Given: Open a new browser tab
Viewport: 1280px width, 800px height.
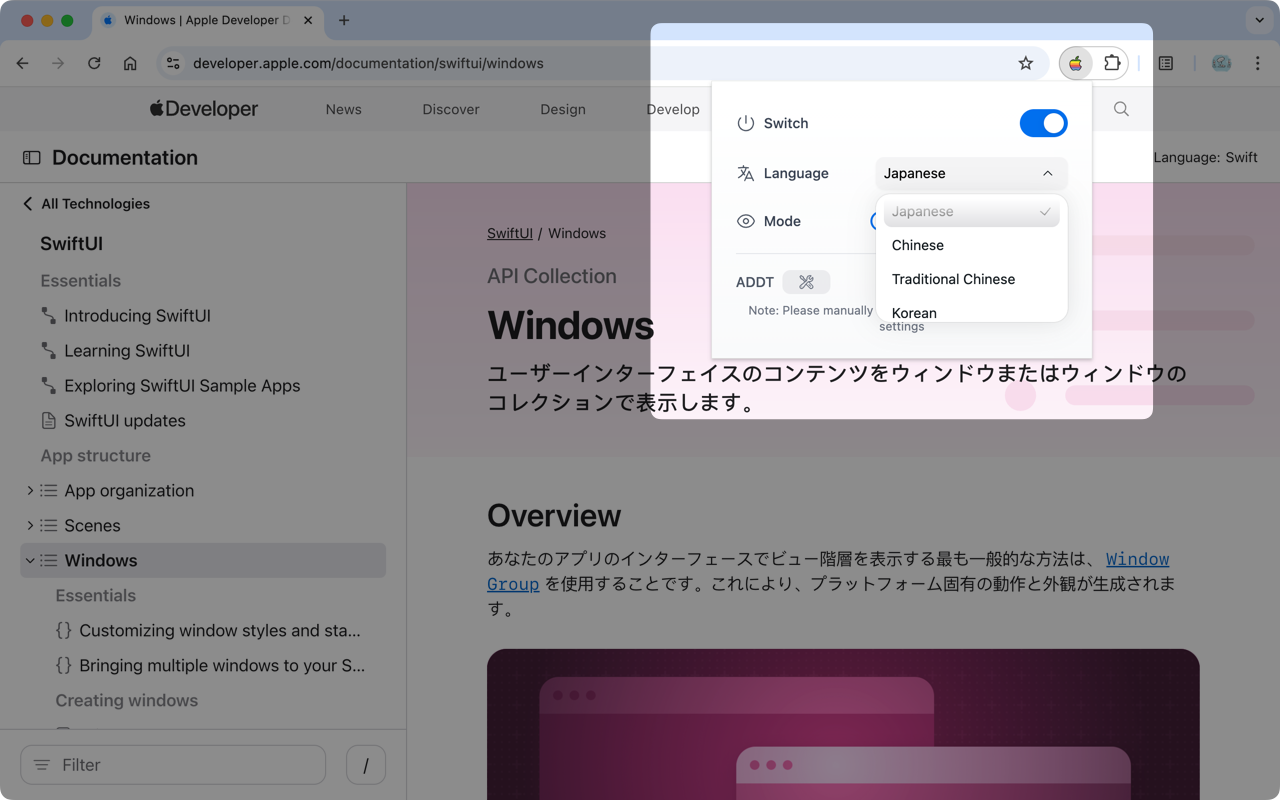Looking at the screenshot, I should click(344, 20).
